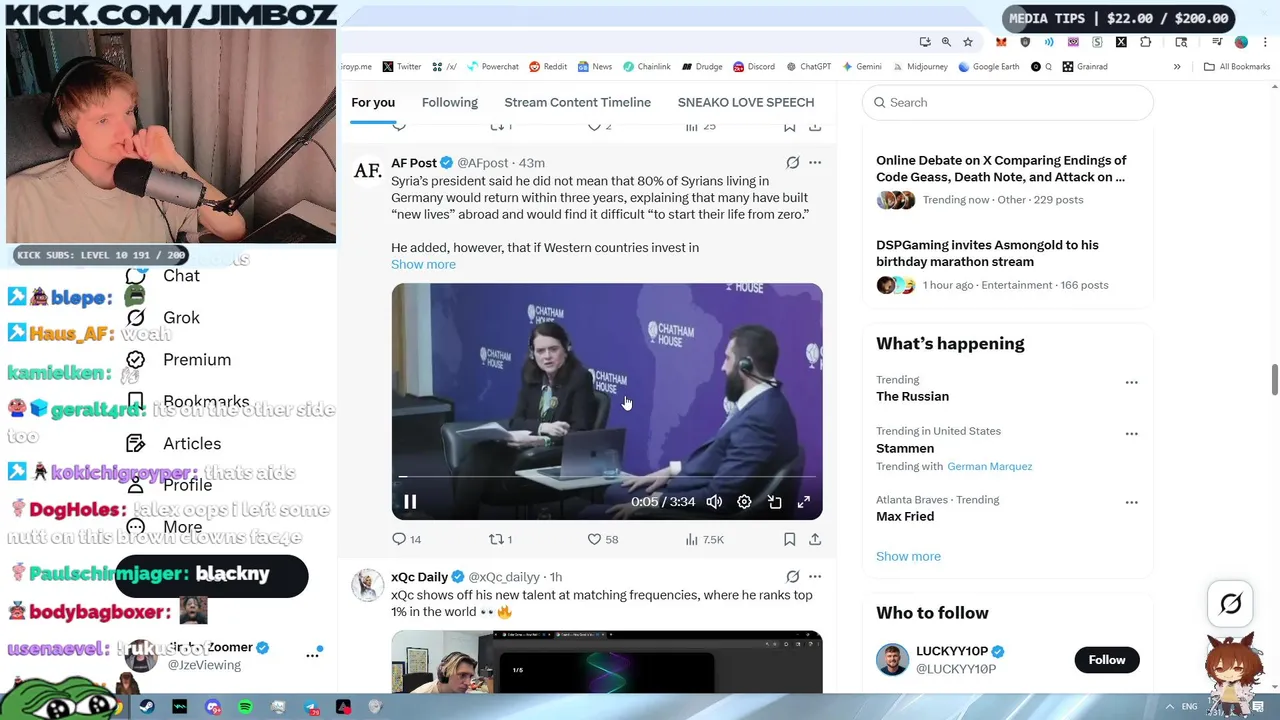1280x720 pixels.
Task: Open Steam from taskbar
Action: (x=147, y=707)
